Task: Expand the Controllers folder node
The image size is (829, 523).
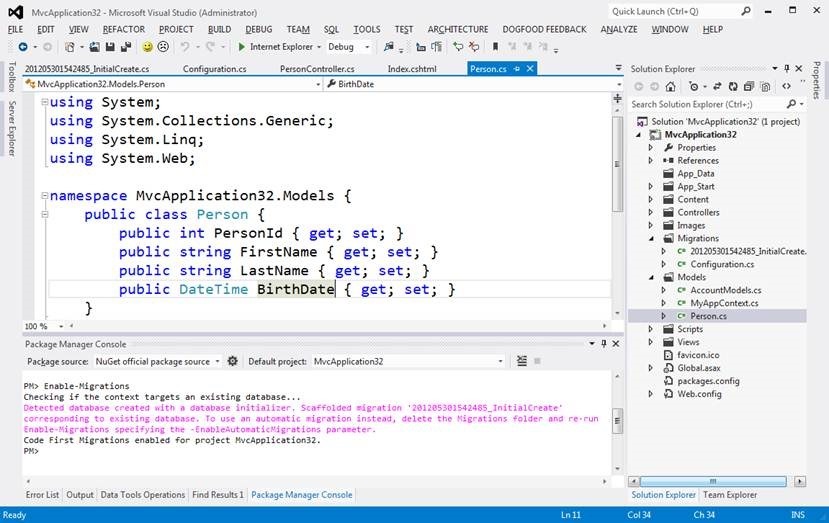Action: [651, 213]
